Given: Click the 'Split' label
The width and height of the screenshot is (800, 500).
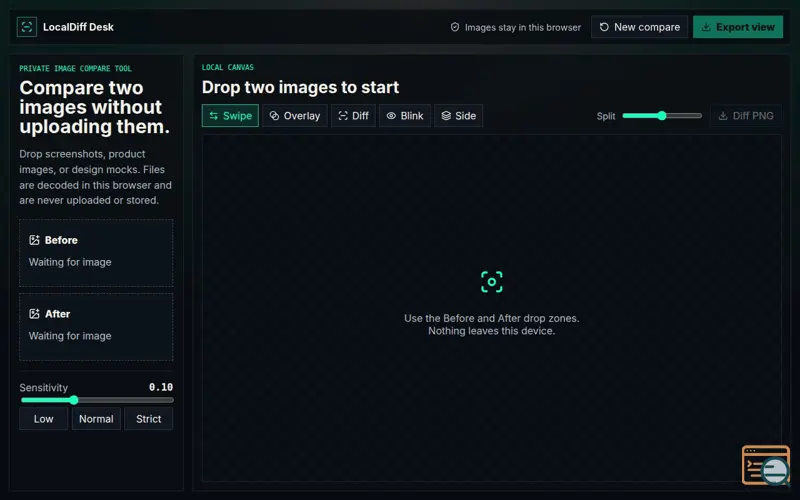Looking at the screenshot, I should pyautogui.click(x=606, y=116).
